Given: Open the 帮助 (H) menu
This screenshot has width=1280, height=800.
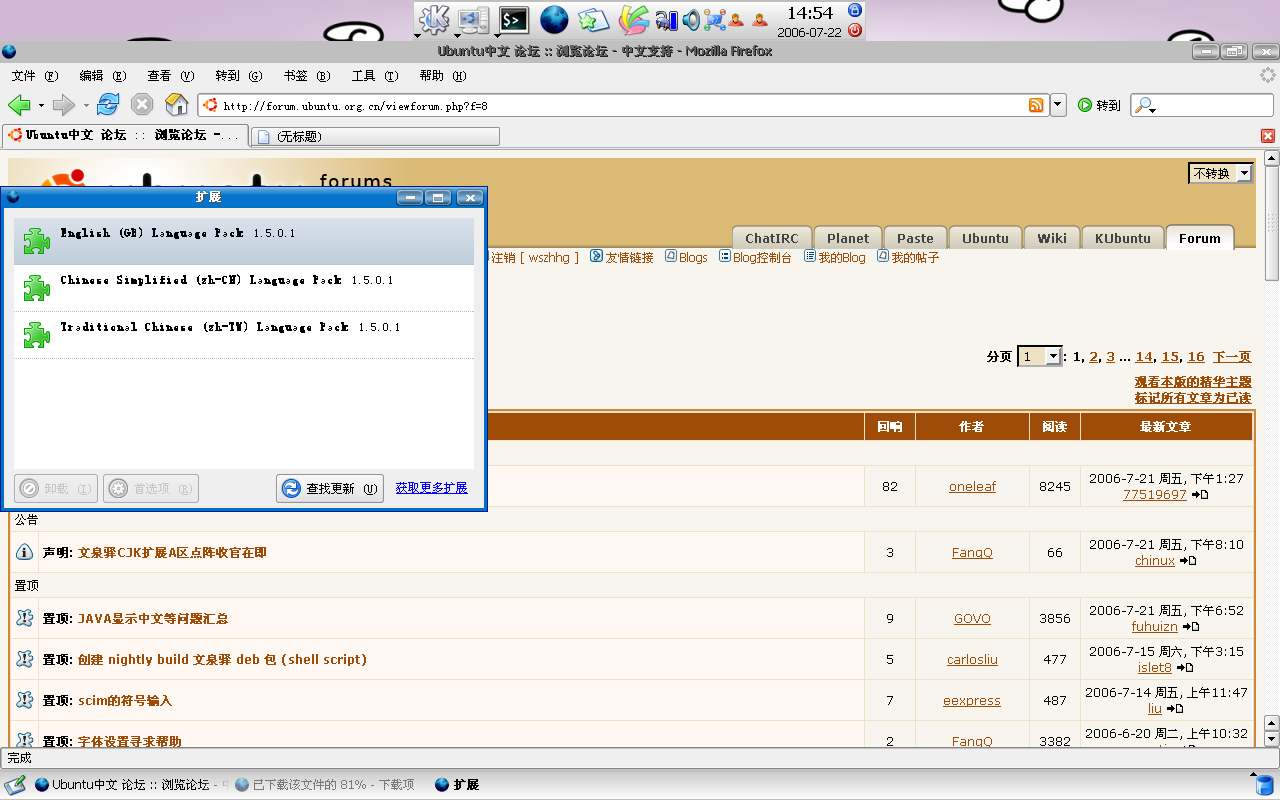Looking at the screenshot, I should 443,76.
